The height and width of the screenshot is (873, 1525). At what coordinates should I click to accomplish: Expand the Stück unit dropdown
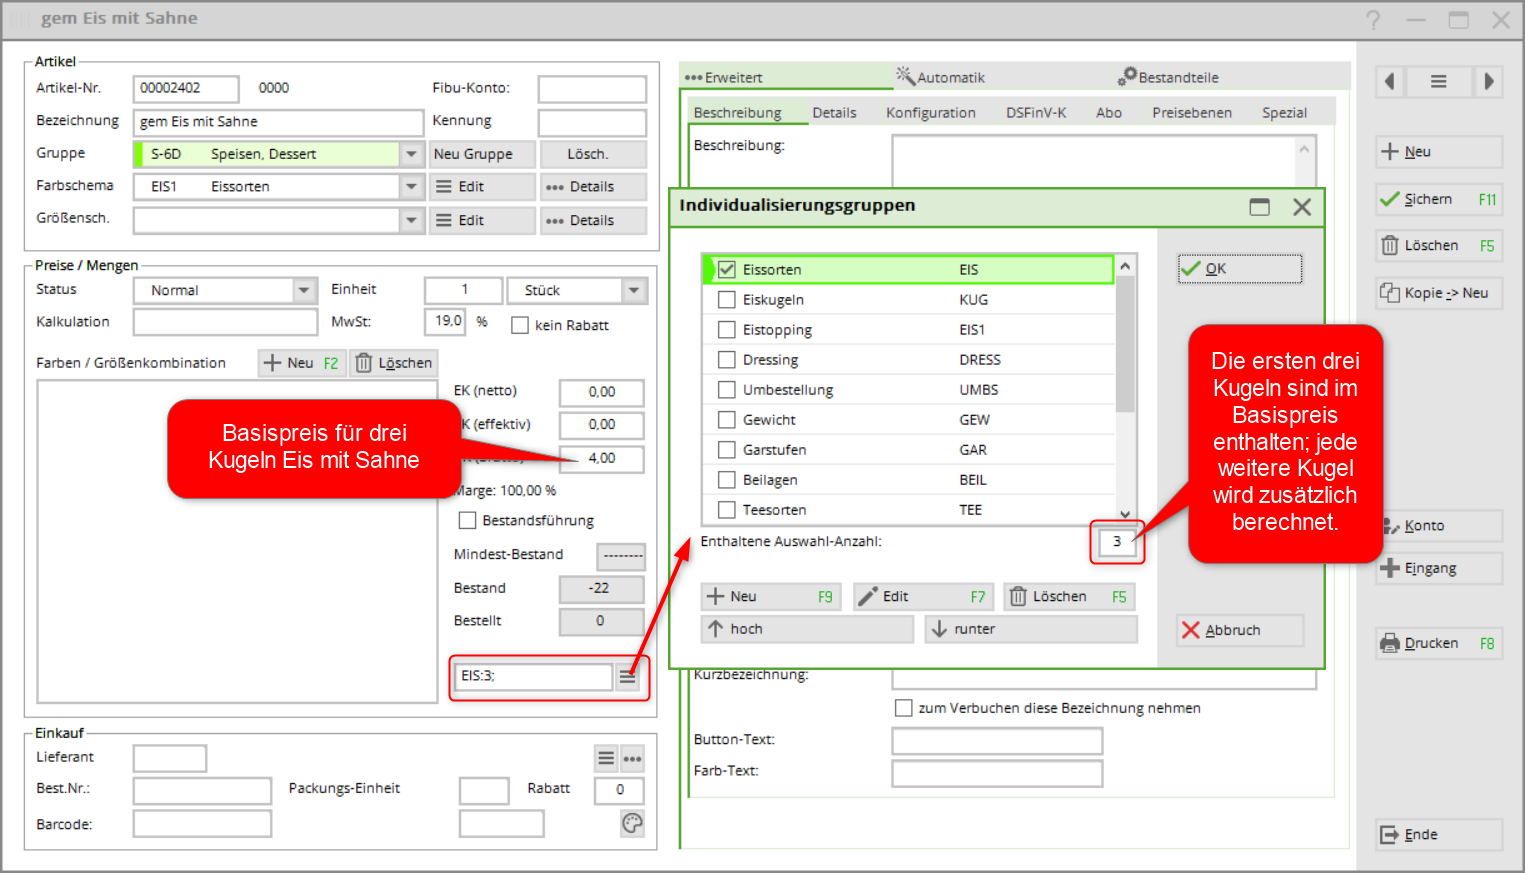tap(634, 290)
